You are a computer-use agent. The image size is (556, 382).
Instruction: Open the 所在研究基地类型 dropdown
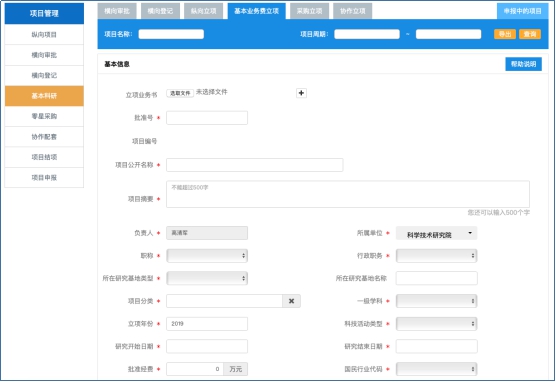207,278
